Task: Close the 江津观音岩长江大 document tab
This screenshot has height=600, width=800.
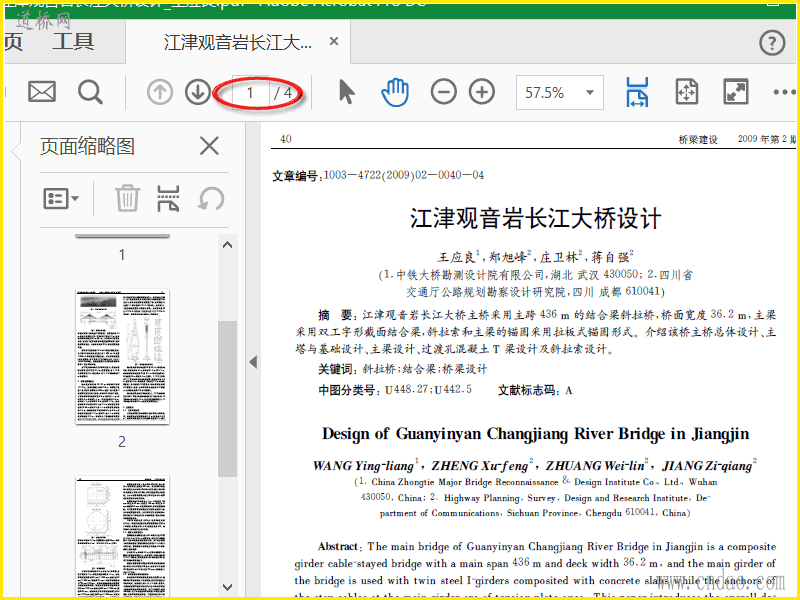Action: [334, 41]
